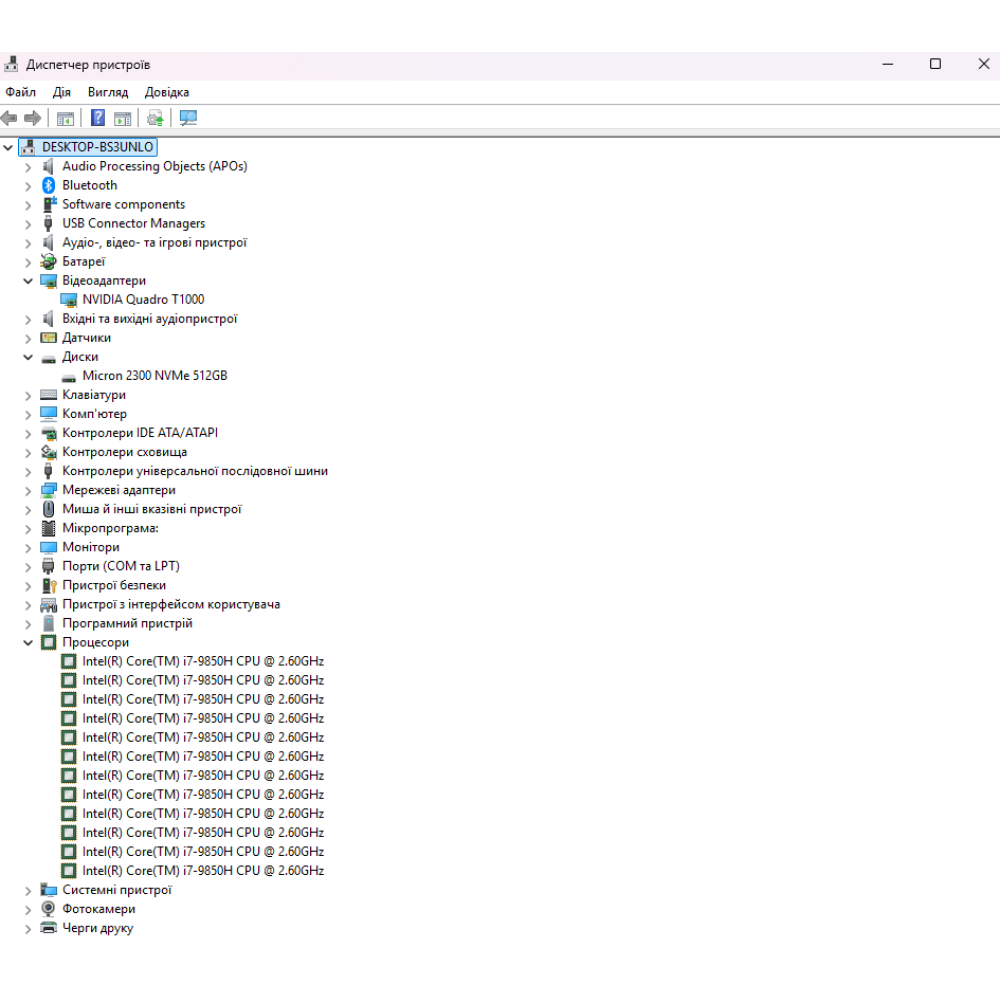The height and width of the screenshot is (1000, 1000).
Task: Click the Help toolbar icon with question mark
Action: pos(98,118)
